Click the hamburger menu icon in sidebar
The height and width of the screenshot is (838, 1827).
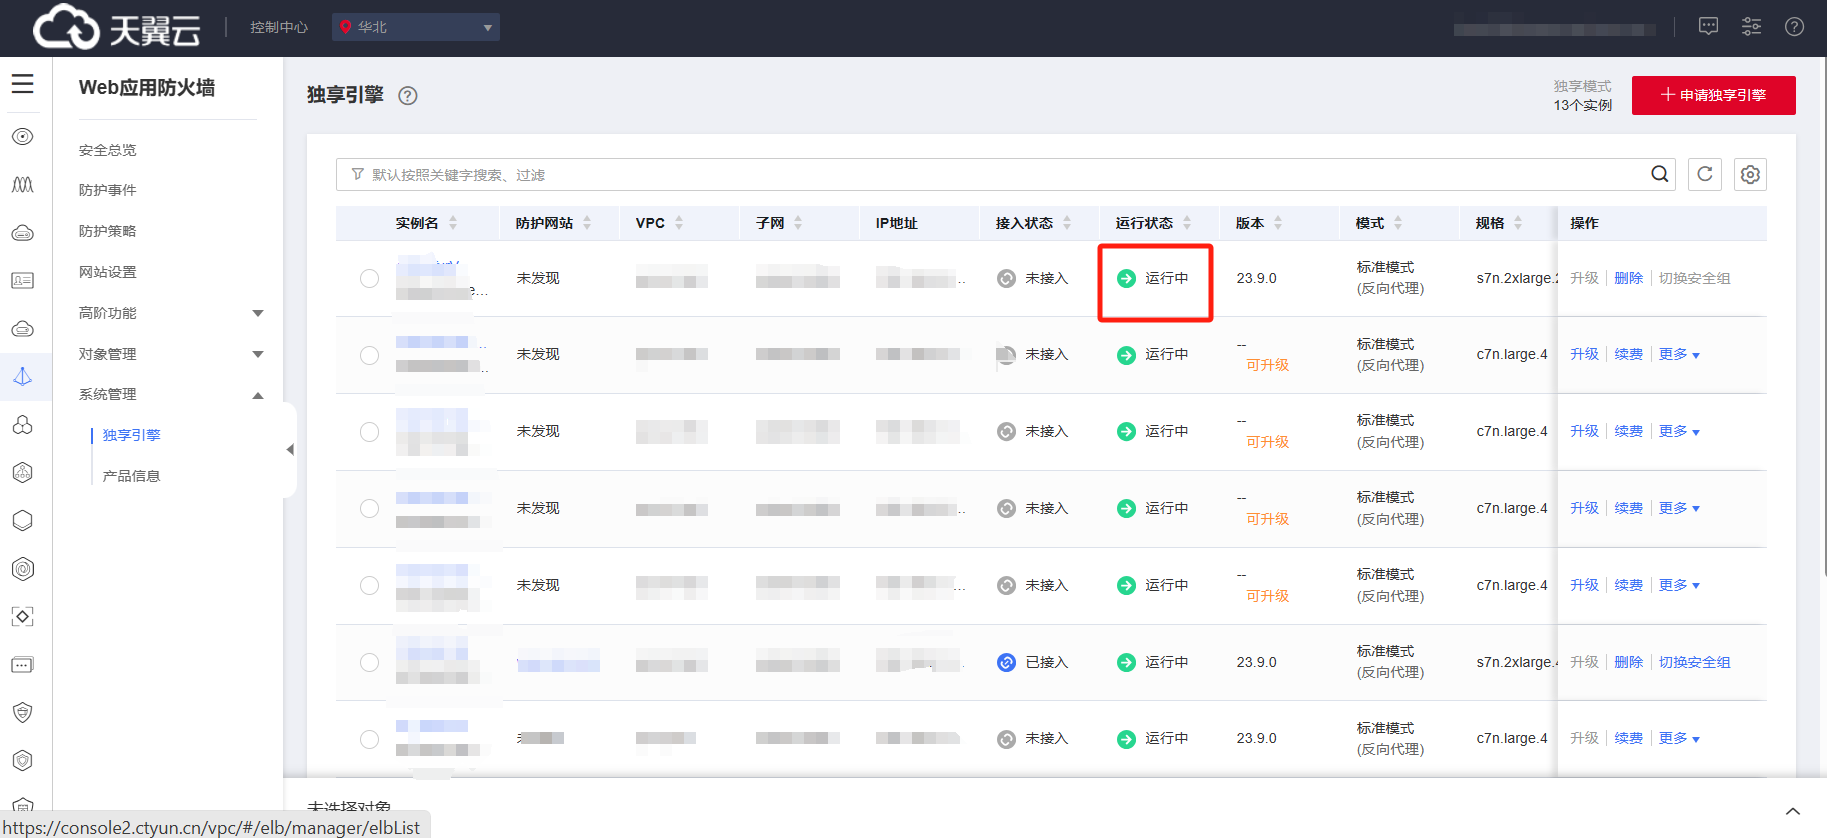point(22,85)
